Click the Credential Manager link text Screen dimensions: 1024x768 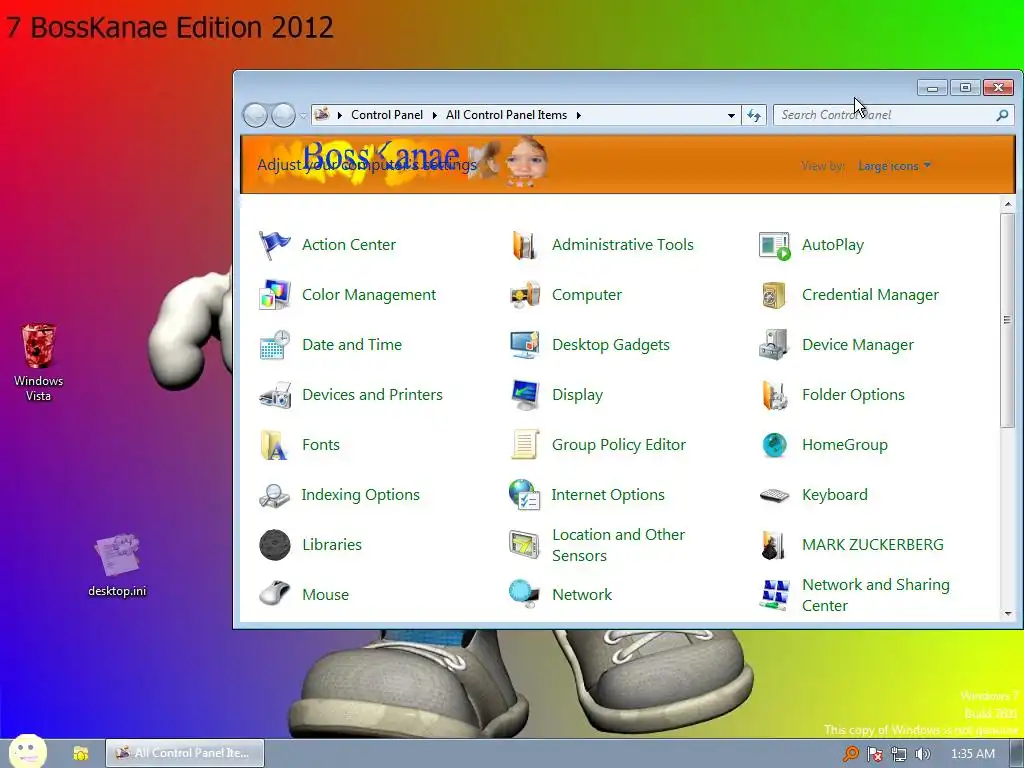[x=870, y=295]
